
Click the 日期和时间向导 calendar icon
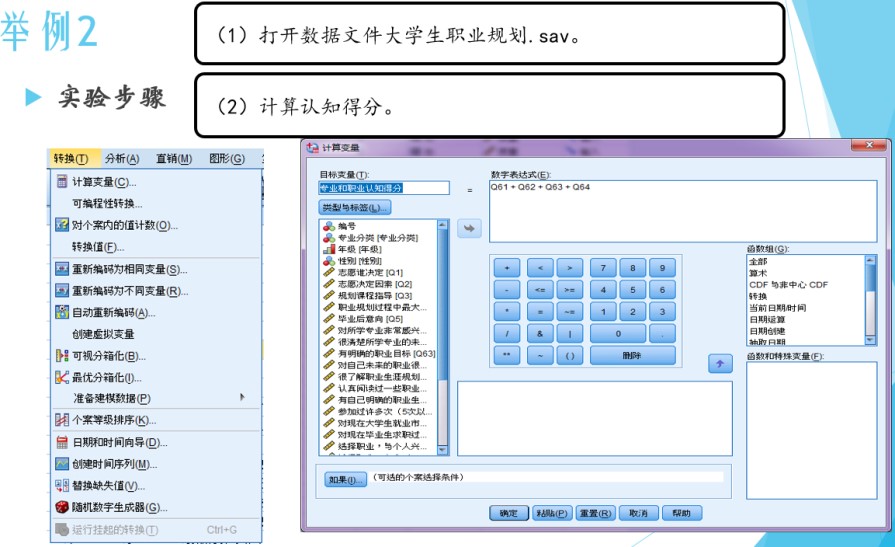click(x=61, y=443)
